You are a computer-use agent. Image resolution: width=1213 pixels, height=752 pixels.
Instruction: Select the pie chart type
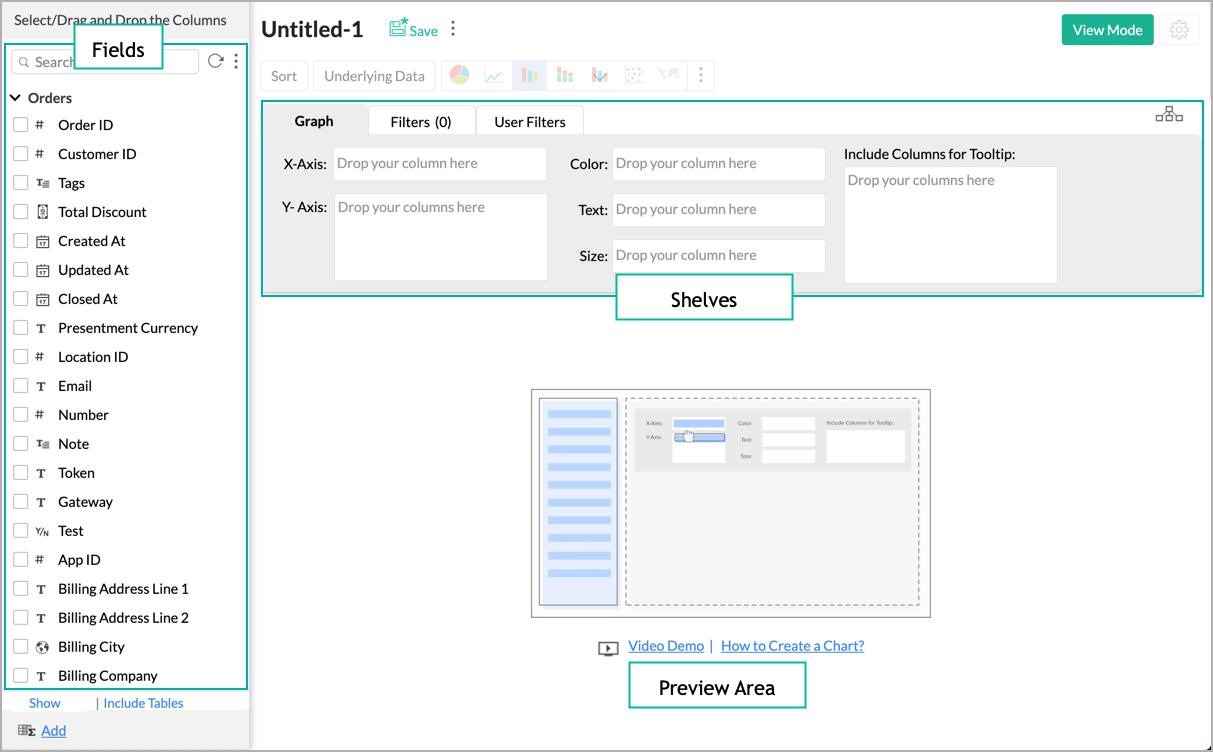click(x=459, y=75)
